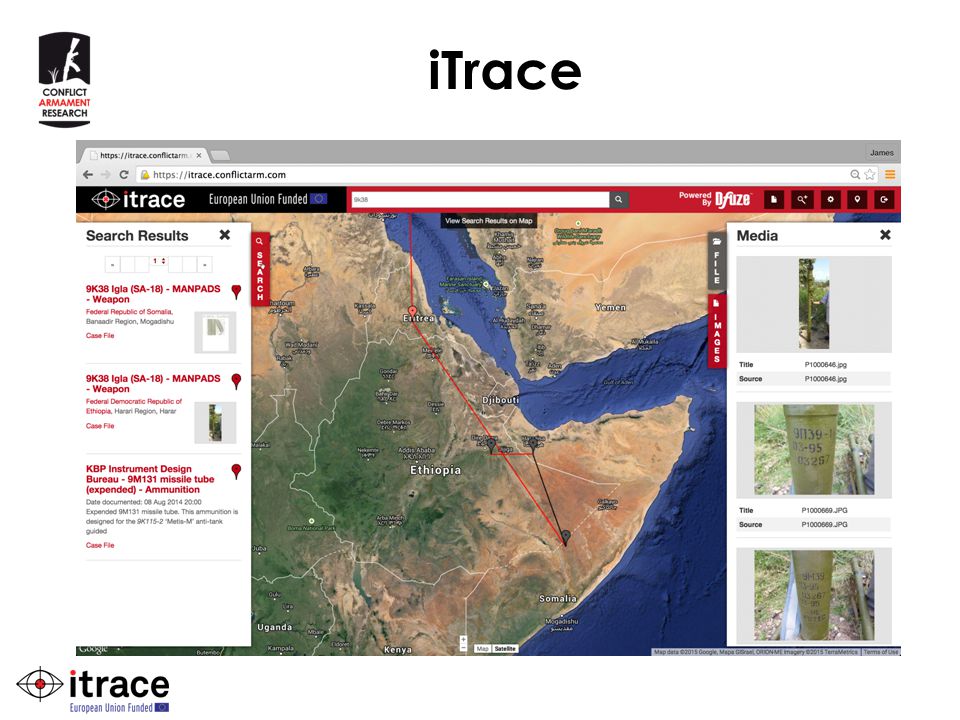This screenshot has width=960, height=720.
Task: Click the itrace logo in the header
Action: coord(138,200)
